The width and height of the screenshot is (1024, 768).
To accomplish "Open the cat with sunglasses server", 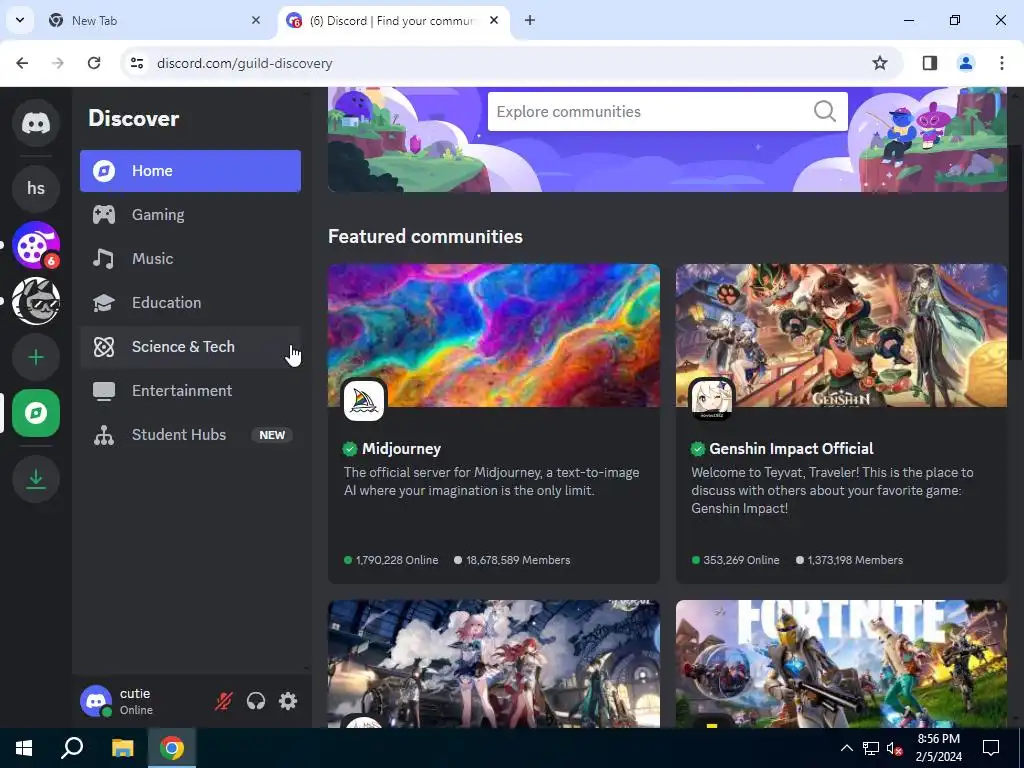I will (36, 301).
